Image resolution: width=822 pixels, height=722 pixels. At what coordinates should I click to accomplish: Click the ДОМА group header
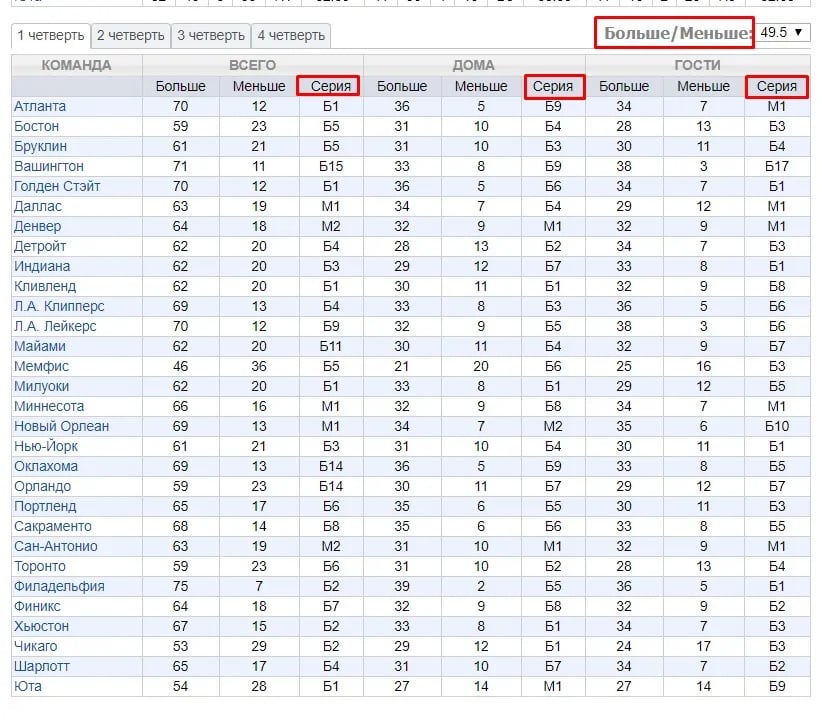click(x=473, y=66)
